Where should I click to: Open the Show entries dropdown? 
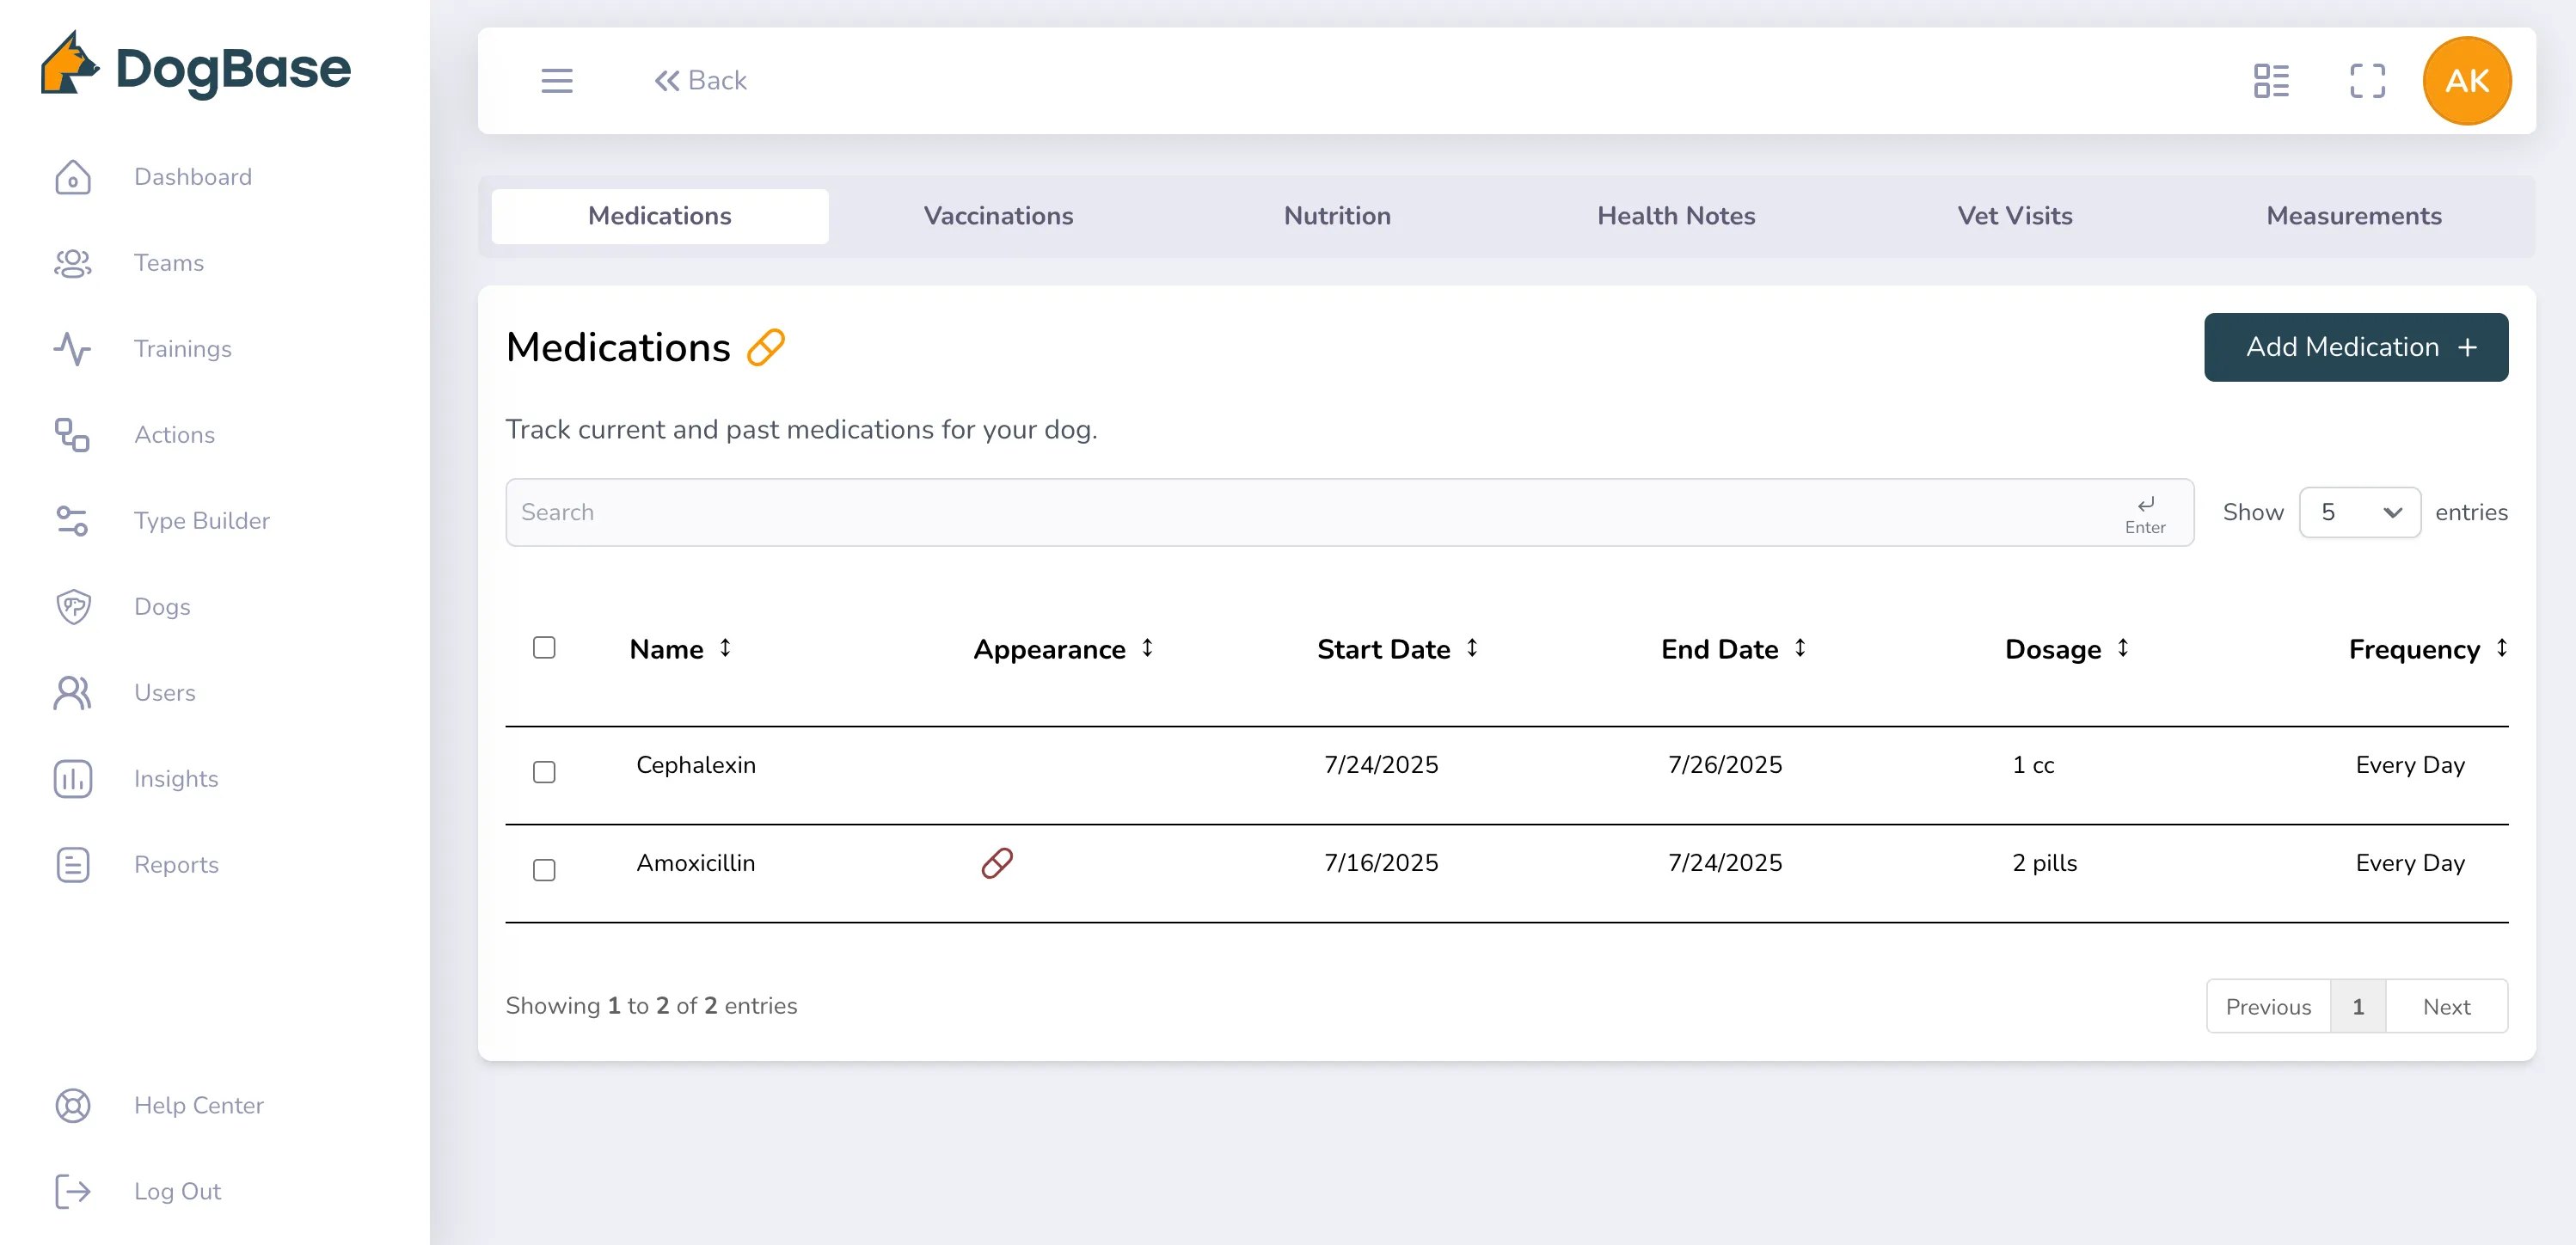point(2359,513)
